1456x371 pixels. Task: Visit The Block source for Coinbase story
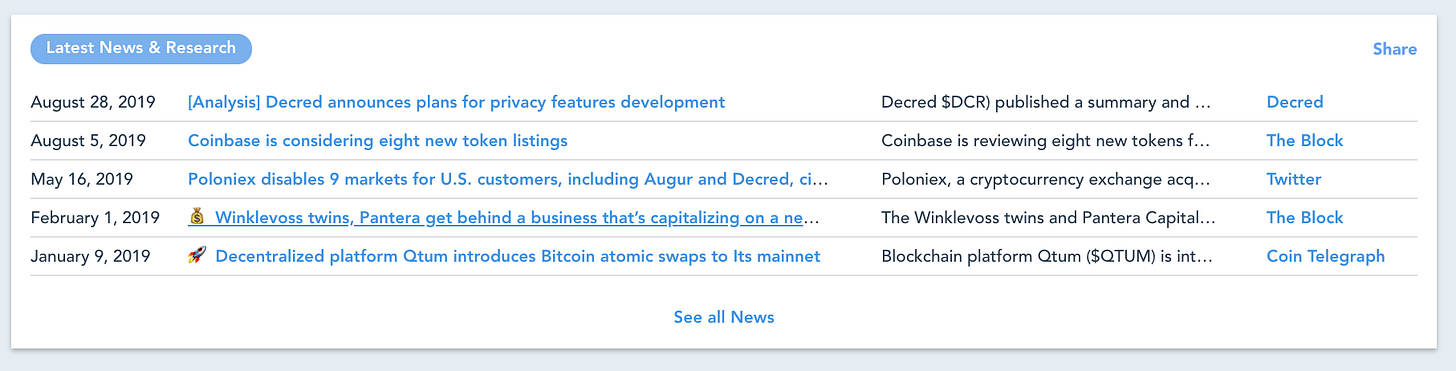pyautogui.click(x=1305, y=141)
